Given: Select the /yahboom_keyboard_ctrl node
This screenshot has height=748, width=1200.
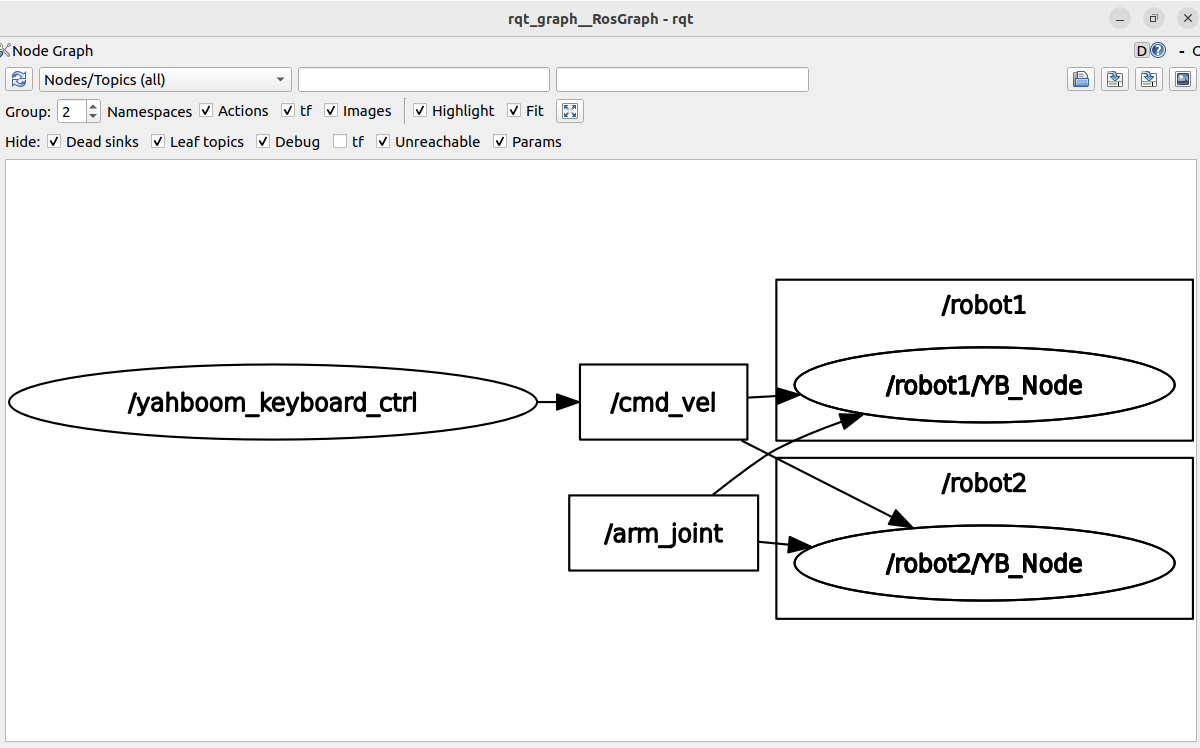Looking at the screenshot, I should pyautogui.click(x=273, y=402).
